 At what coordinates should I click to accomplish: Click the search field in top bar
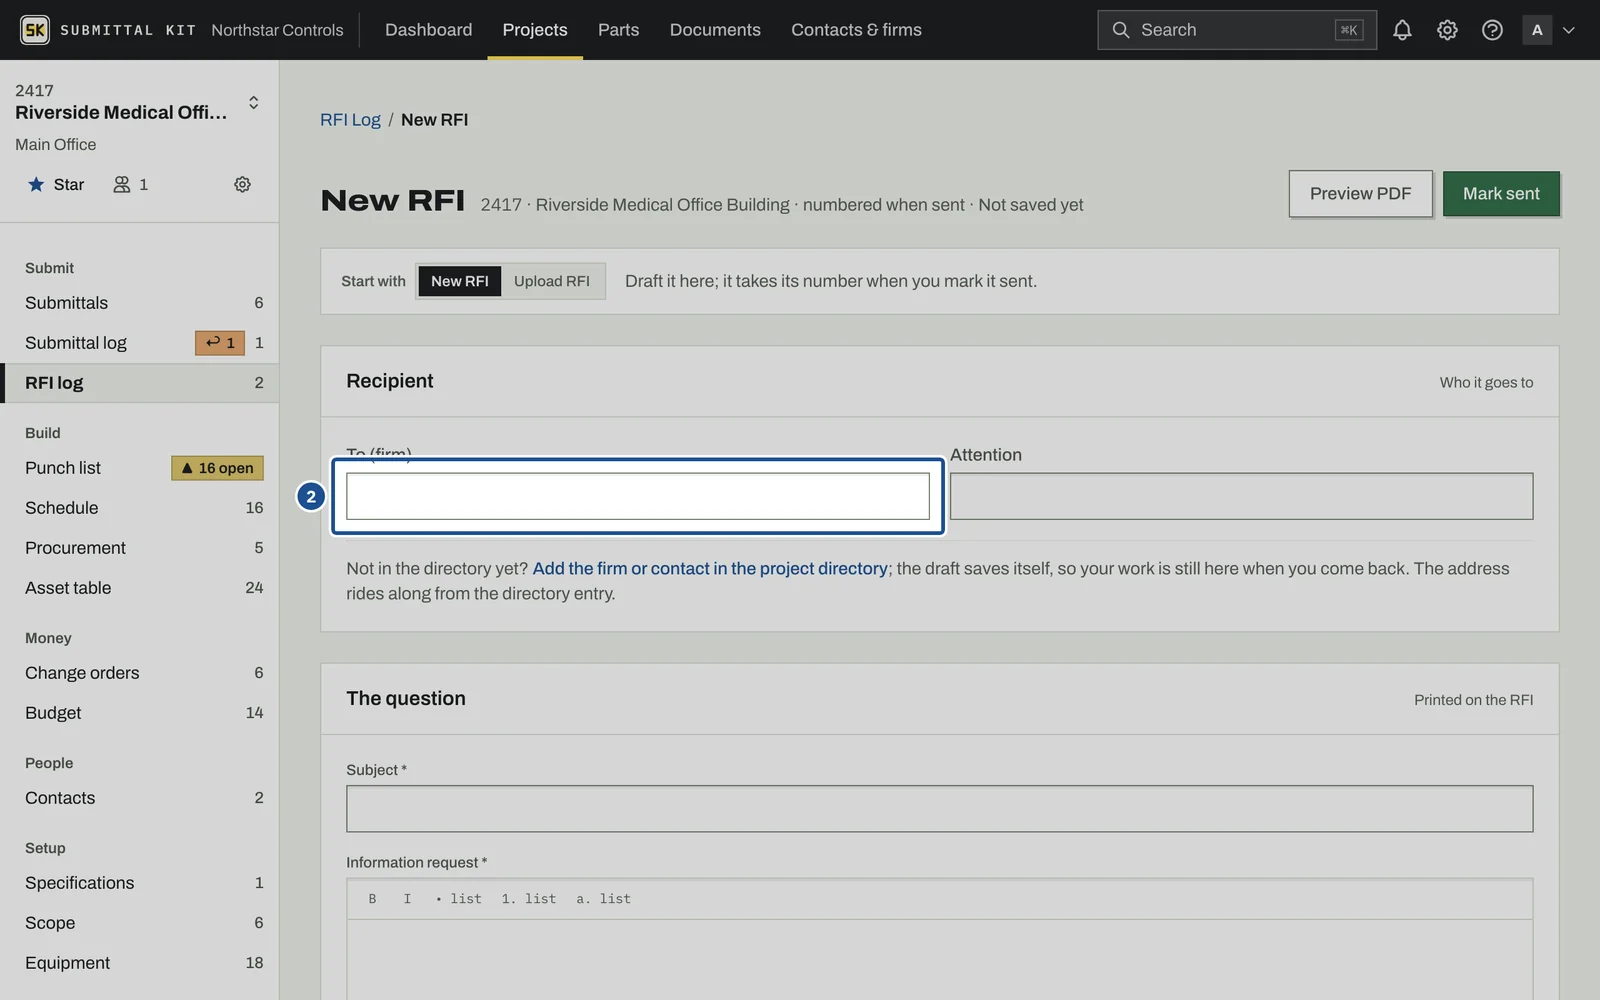click(x=1236, y=30)
